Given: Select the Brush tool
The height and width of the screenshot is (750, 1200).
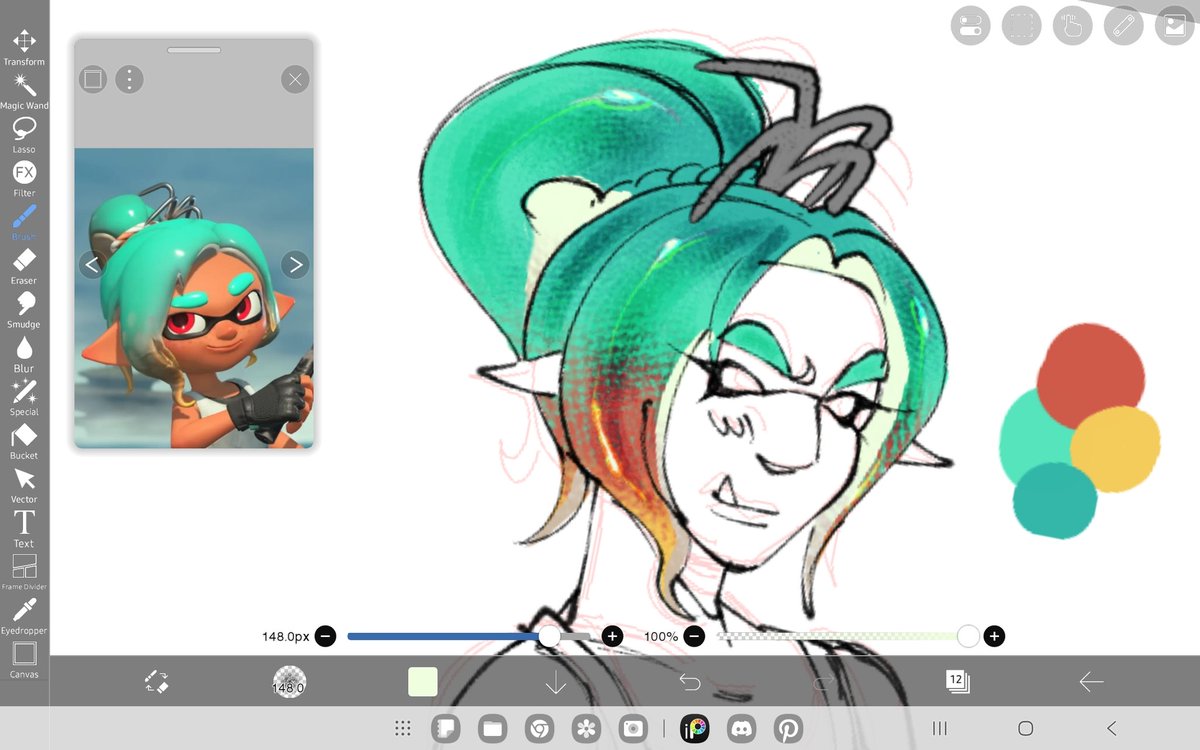Looking at the screenshot, I should point(24,222).
